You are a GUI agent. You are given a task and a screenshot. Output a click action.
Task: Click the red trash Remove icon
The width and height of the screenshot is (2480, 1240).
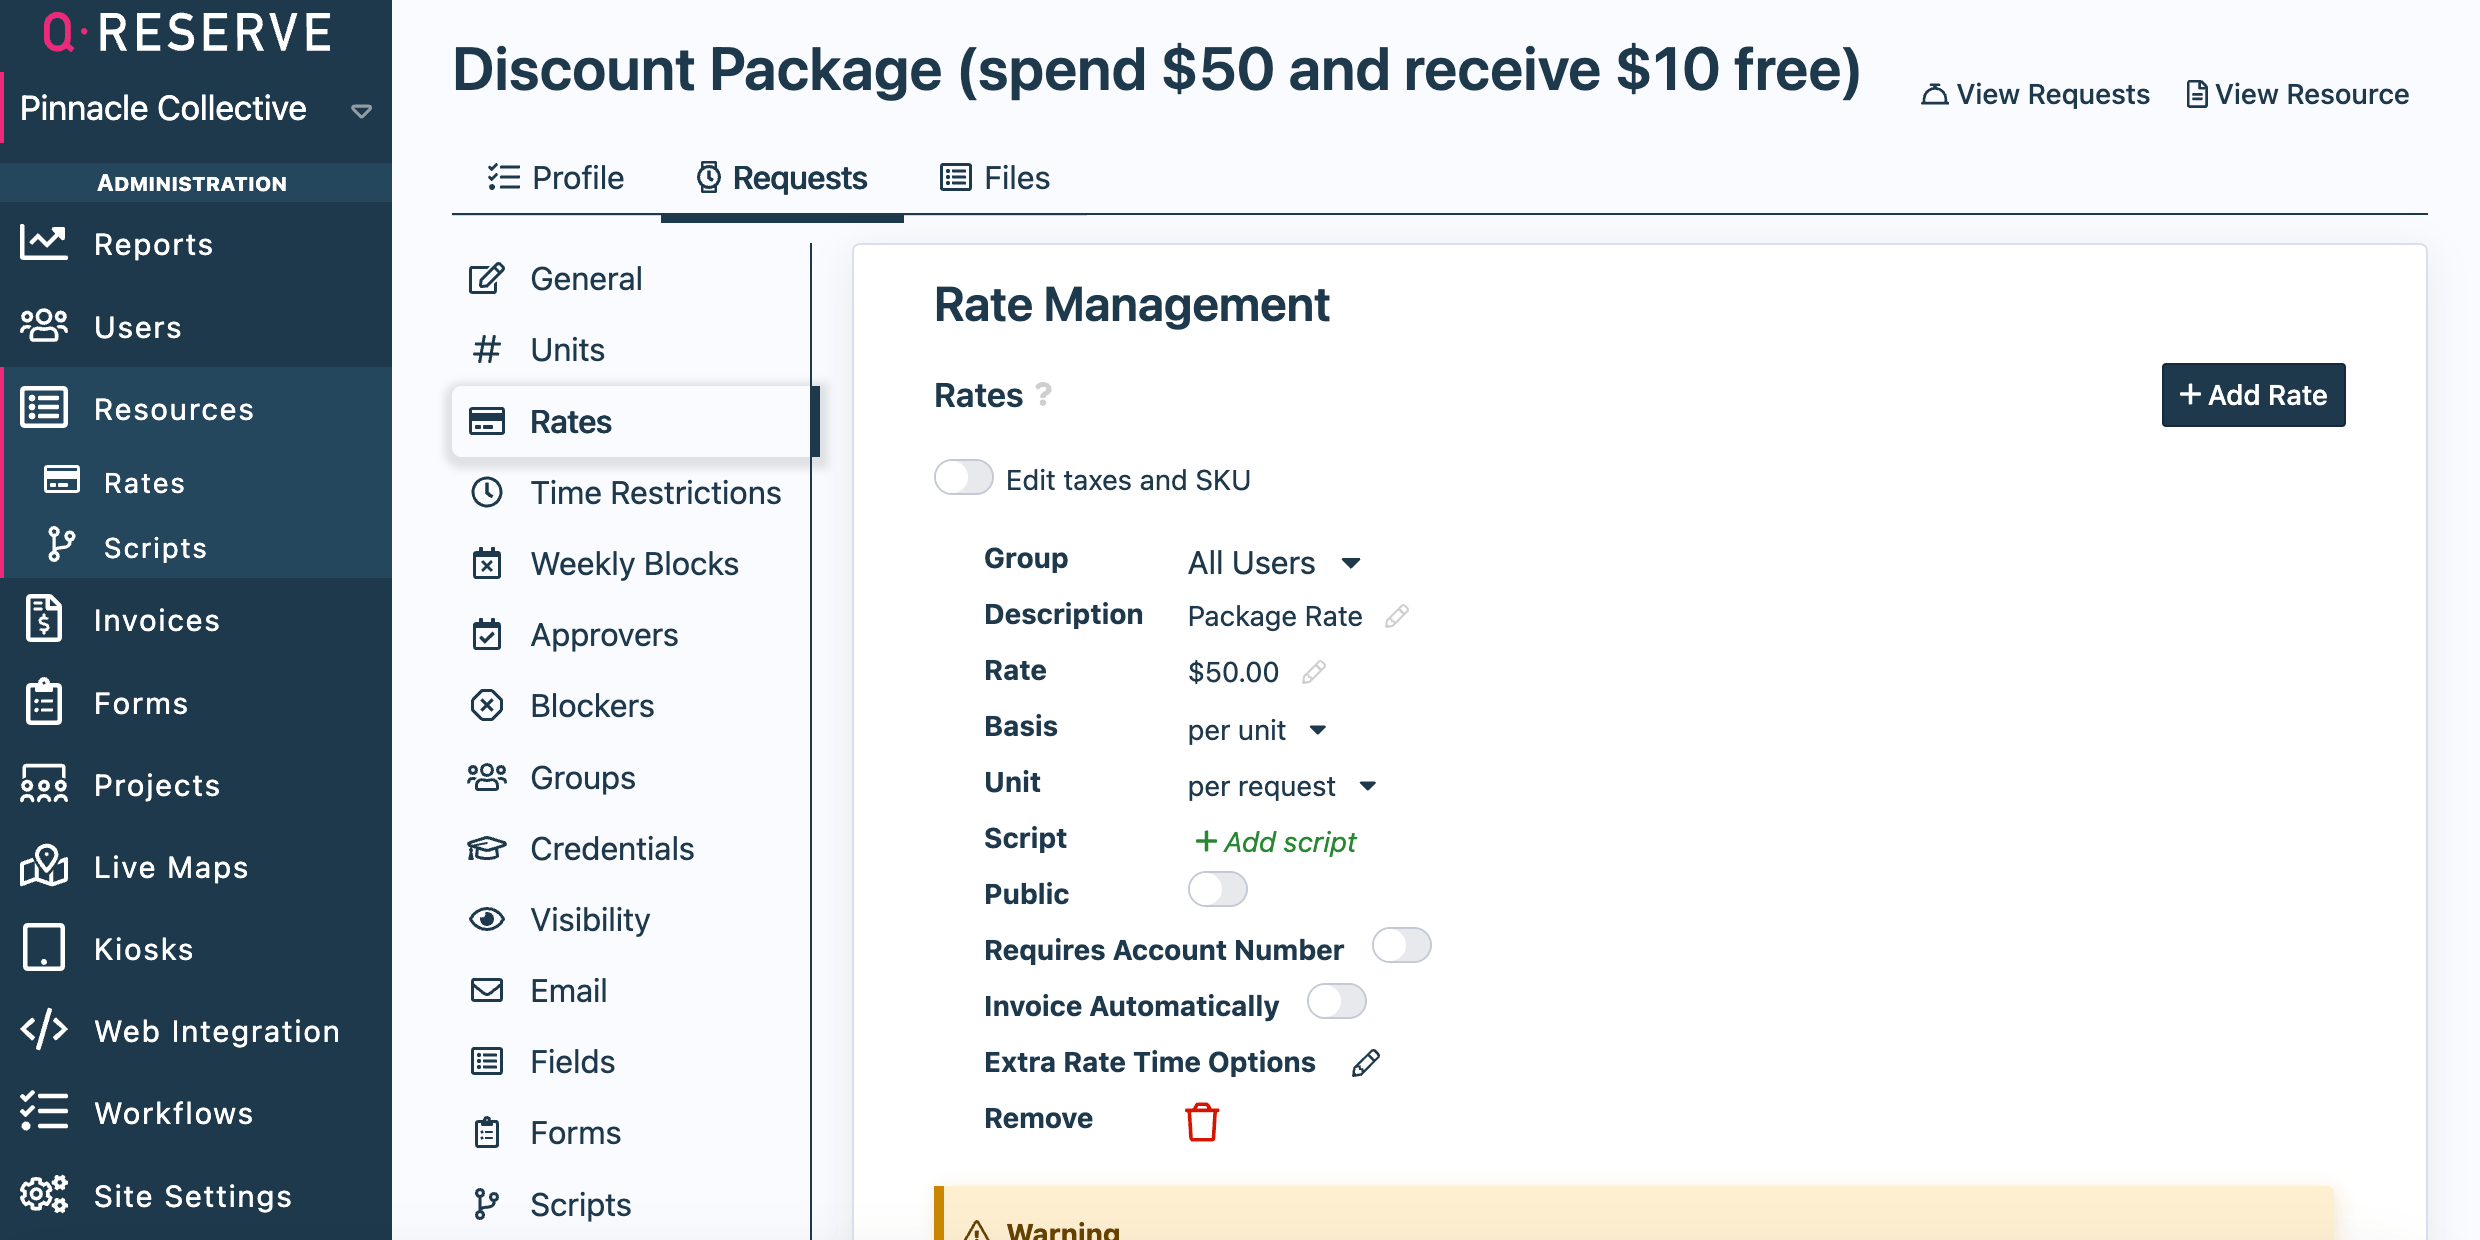[x=1201, y=1121]
